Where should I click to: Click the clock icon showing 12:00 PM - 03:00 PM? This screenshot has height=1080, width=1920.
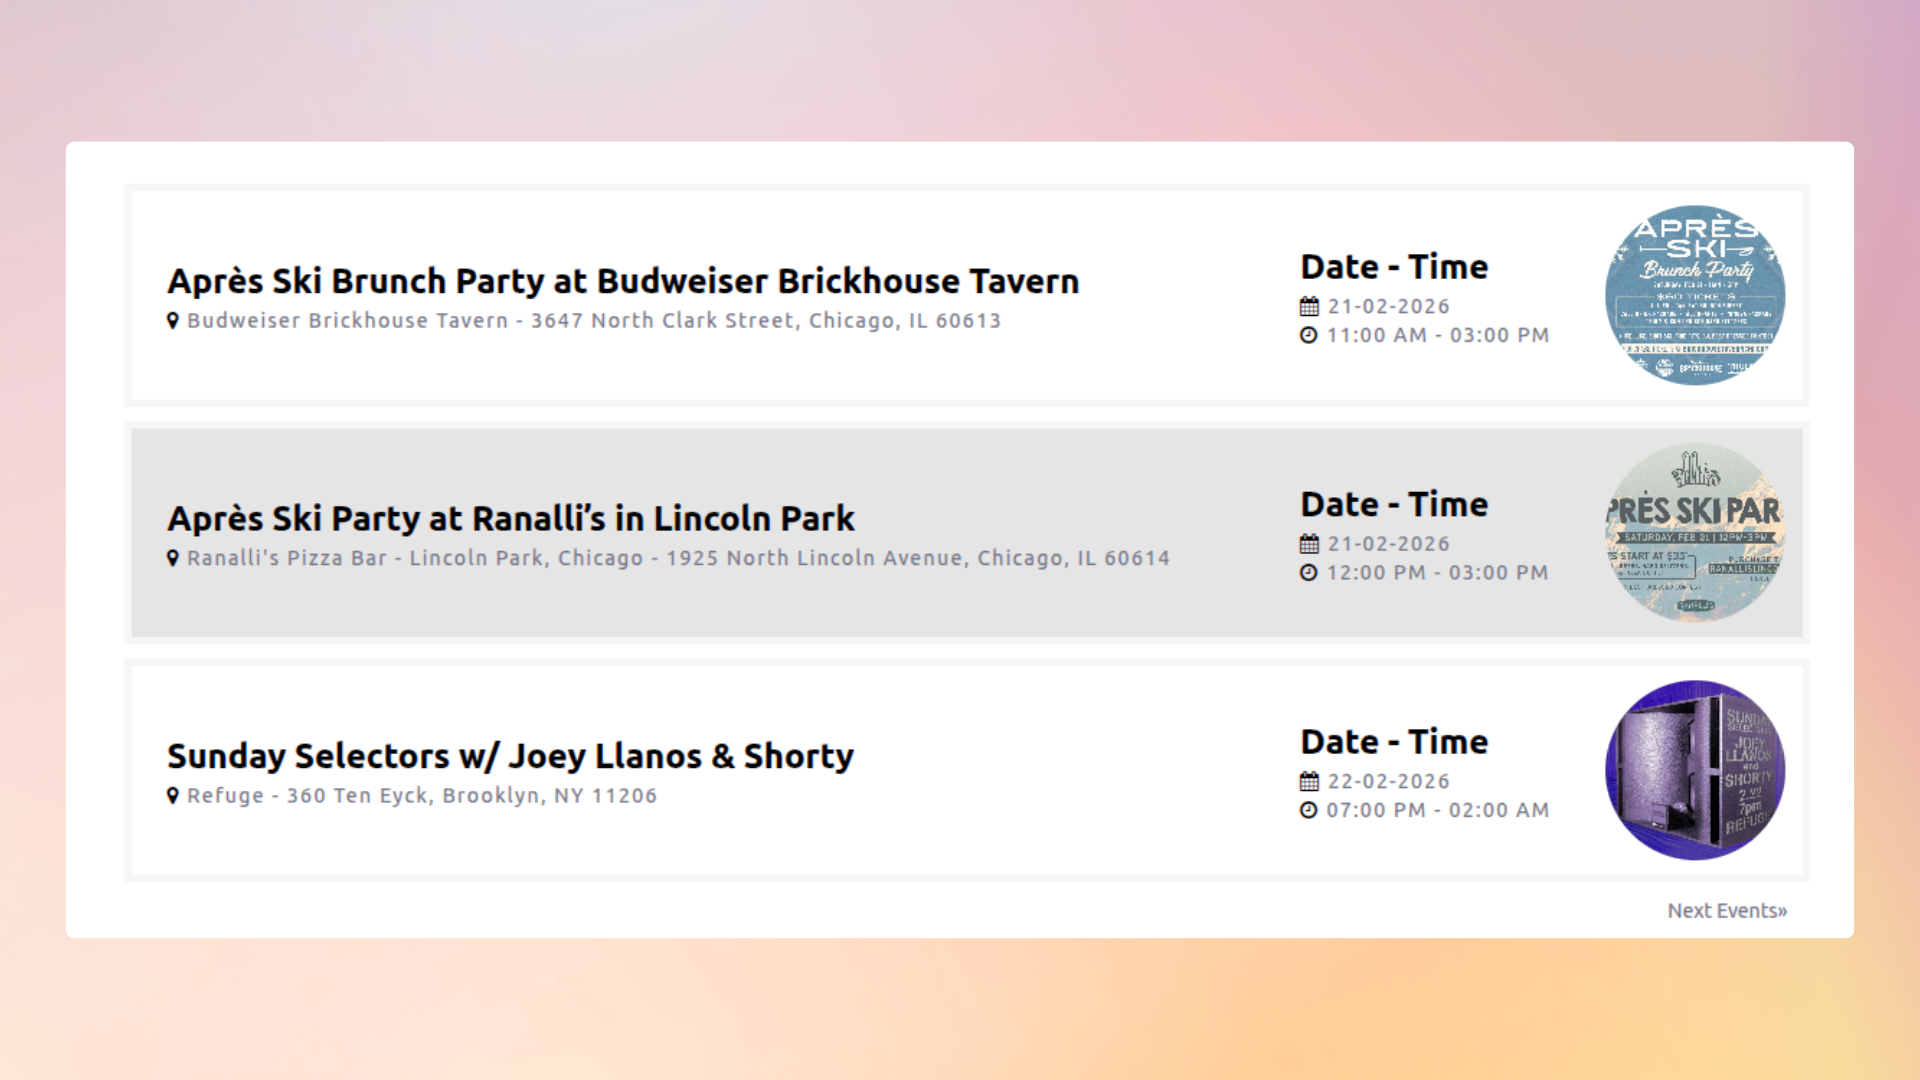[1308, 573]
